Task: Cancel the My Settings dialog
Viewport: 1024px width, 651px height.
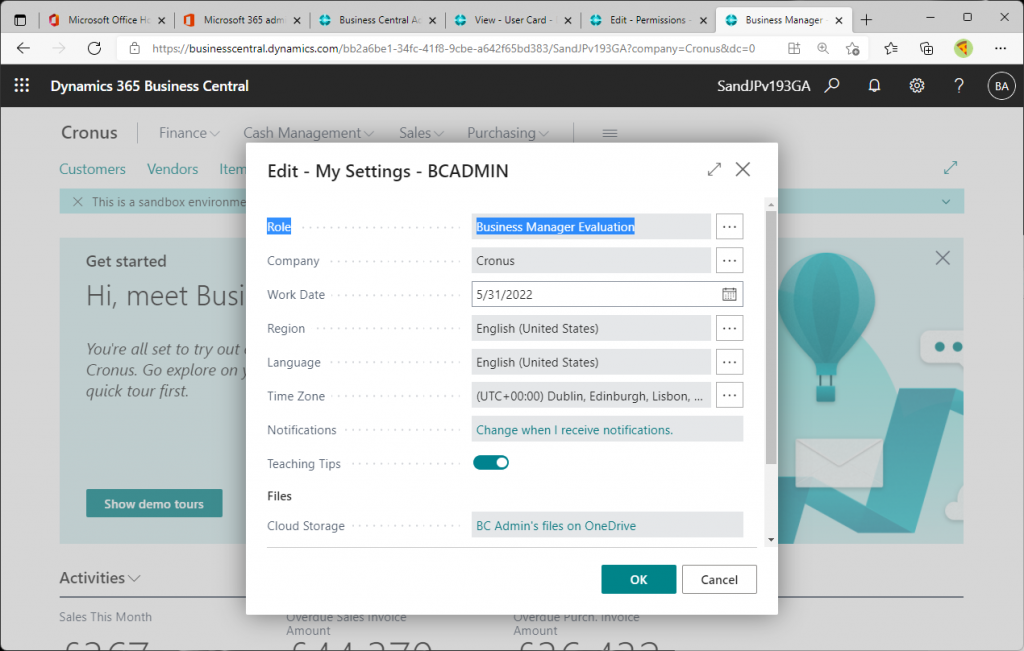Action: tap(719, 579)
